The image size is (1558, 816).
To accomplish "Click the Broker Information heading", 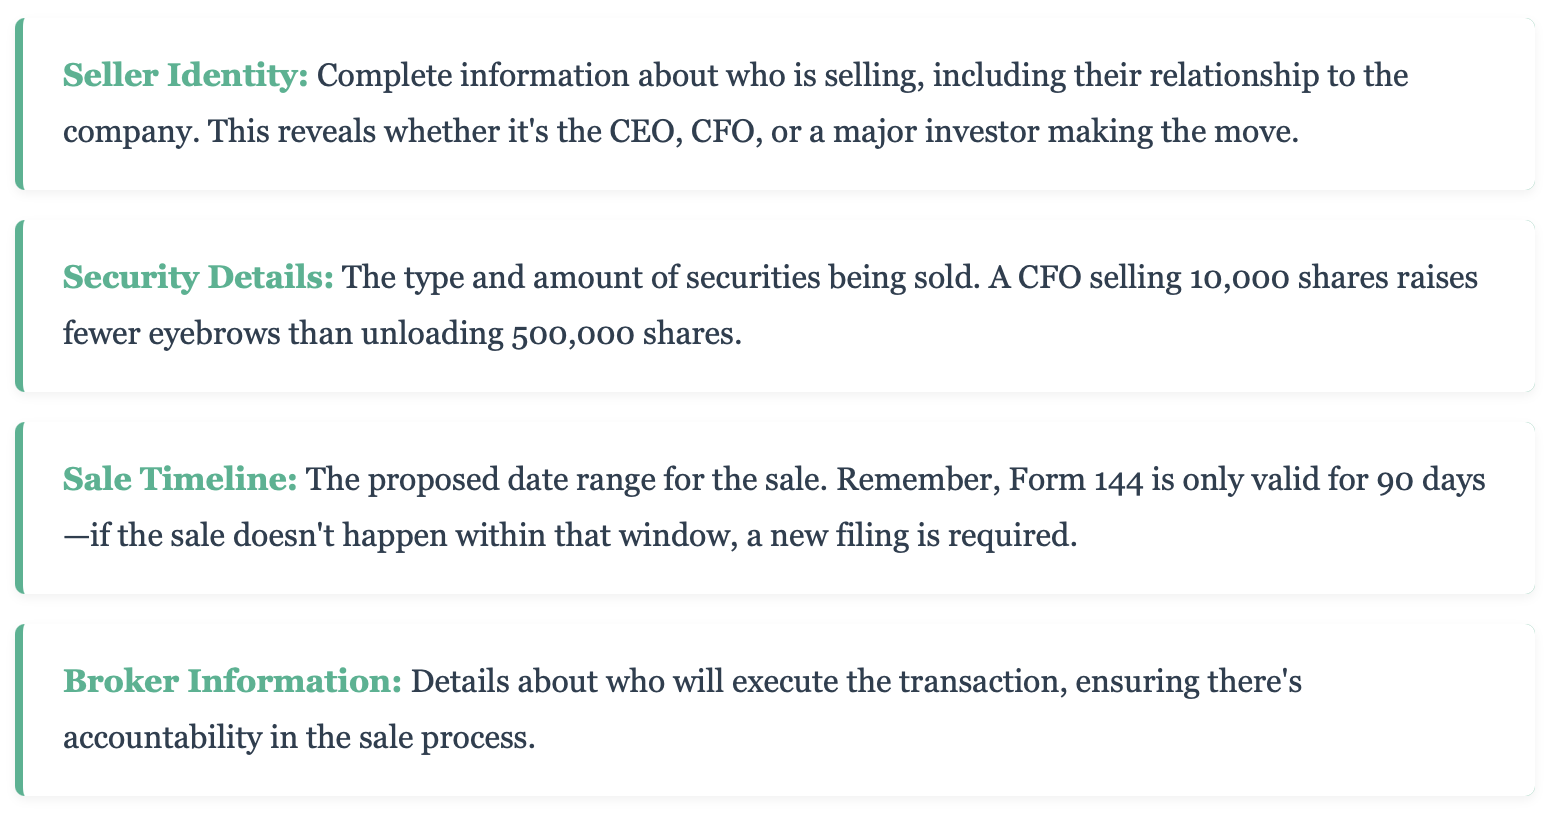I will (x=232, y=682).
